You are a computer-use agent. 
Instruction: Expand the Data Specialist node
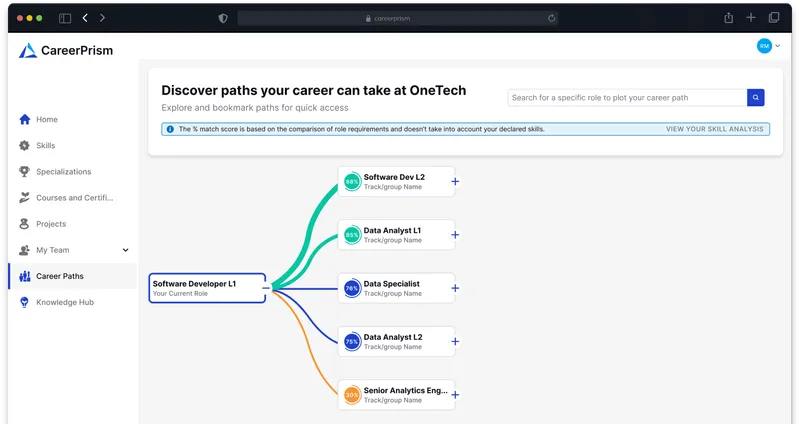[455, 288]
